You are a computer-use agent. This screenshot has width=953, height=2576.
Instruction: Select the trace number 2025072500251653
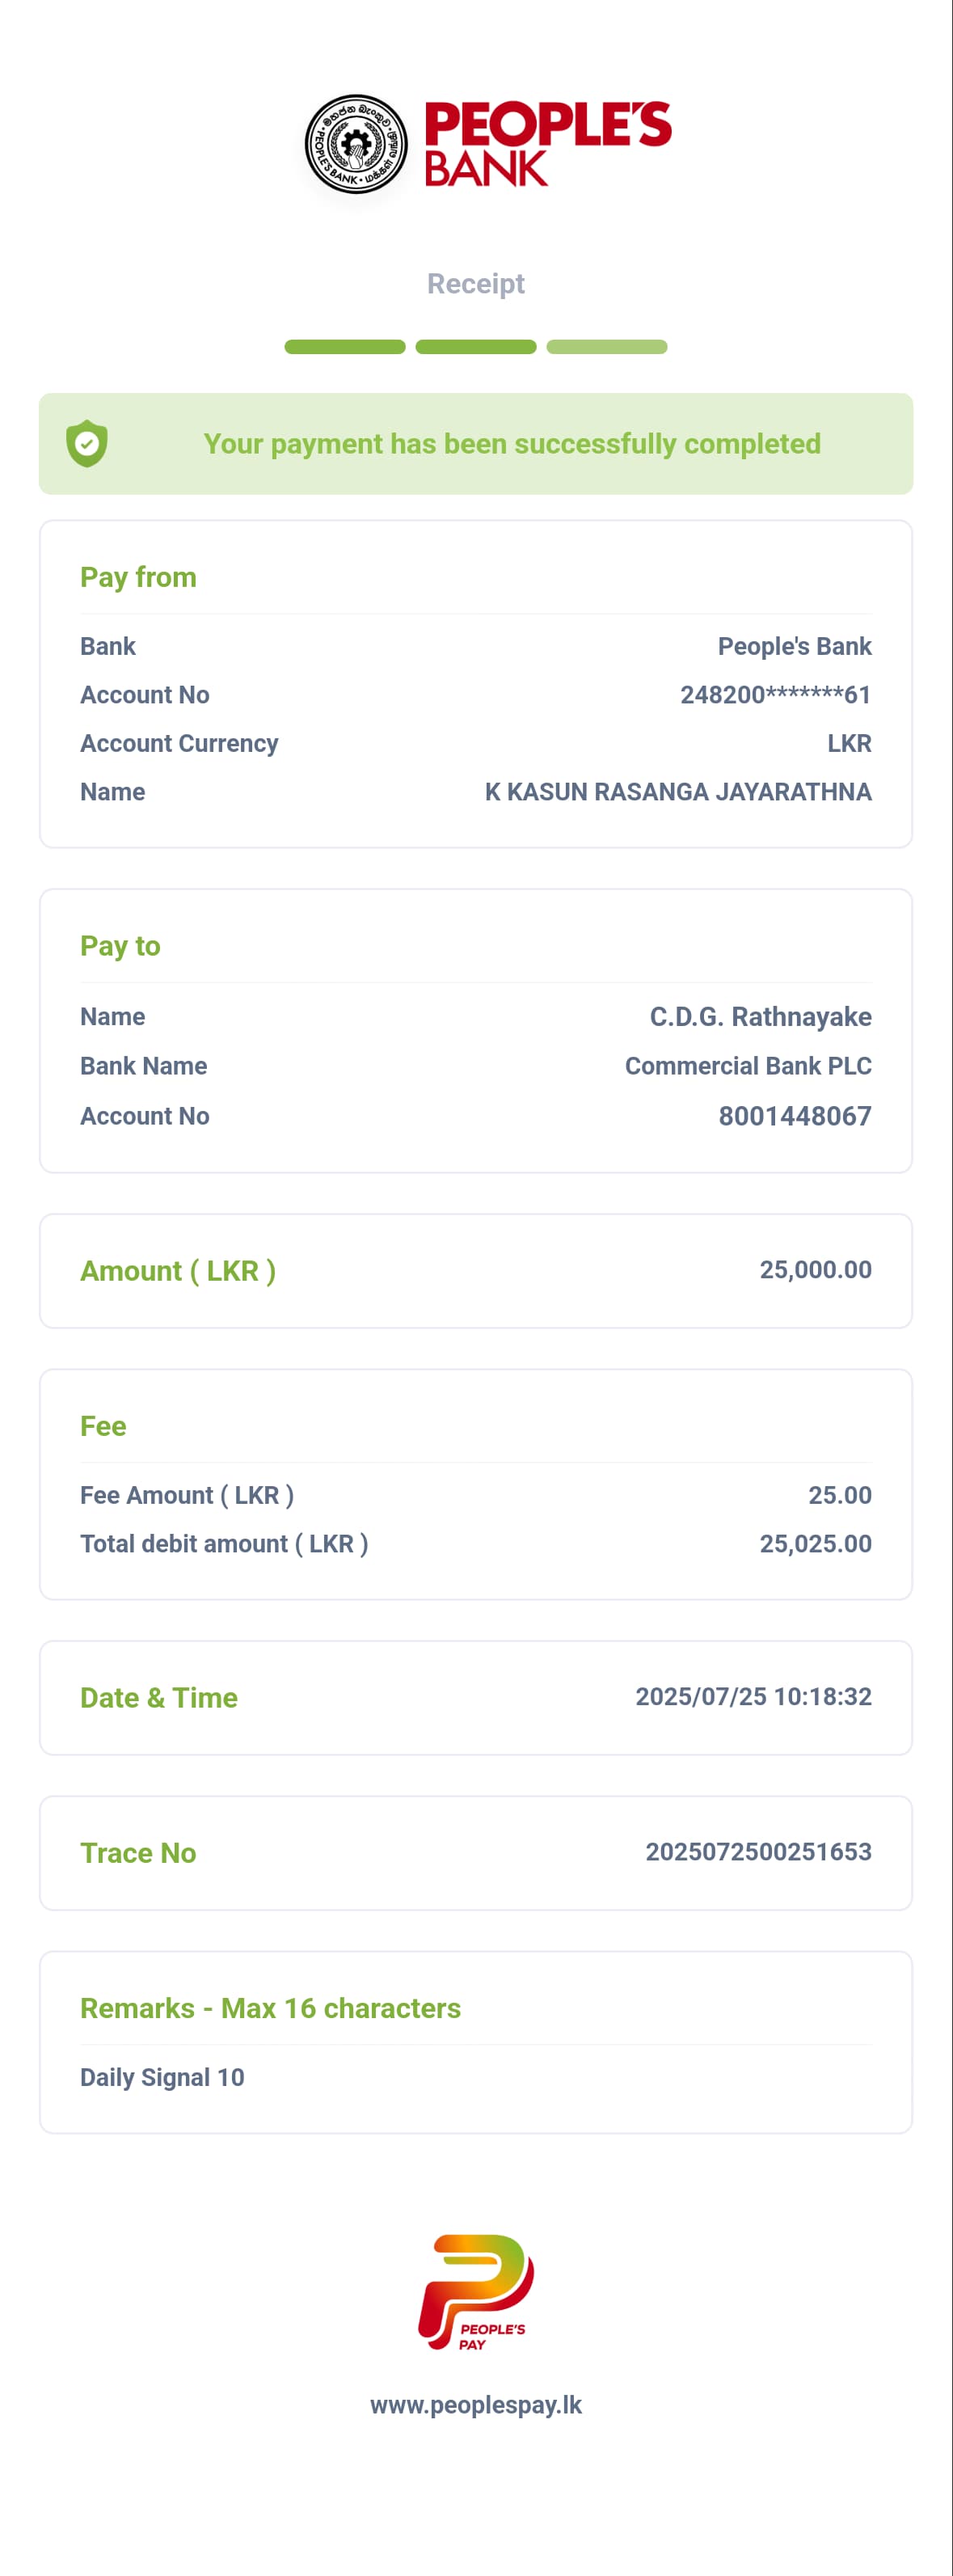(x=758, y=1851)
